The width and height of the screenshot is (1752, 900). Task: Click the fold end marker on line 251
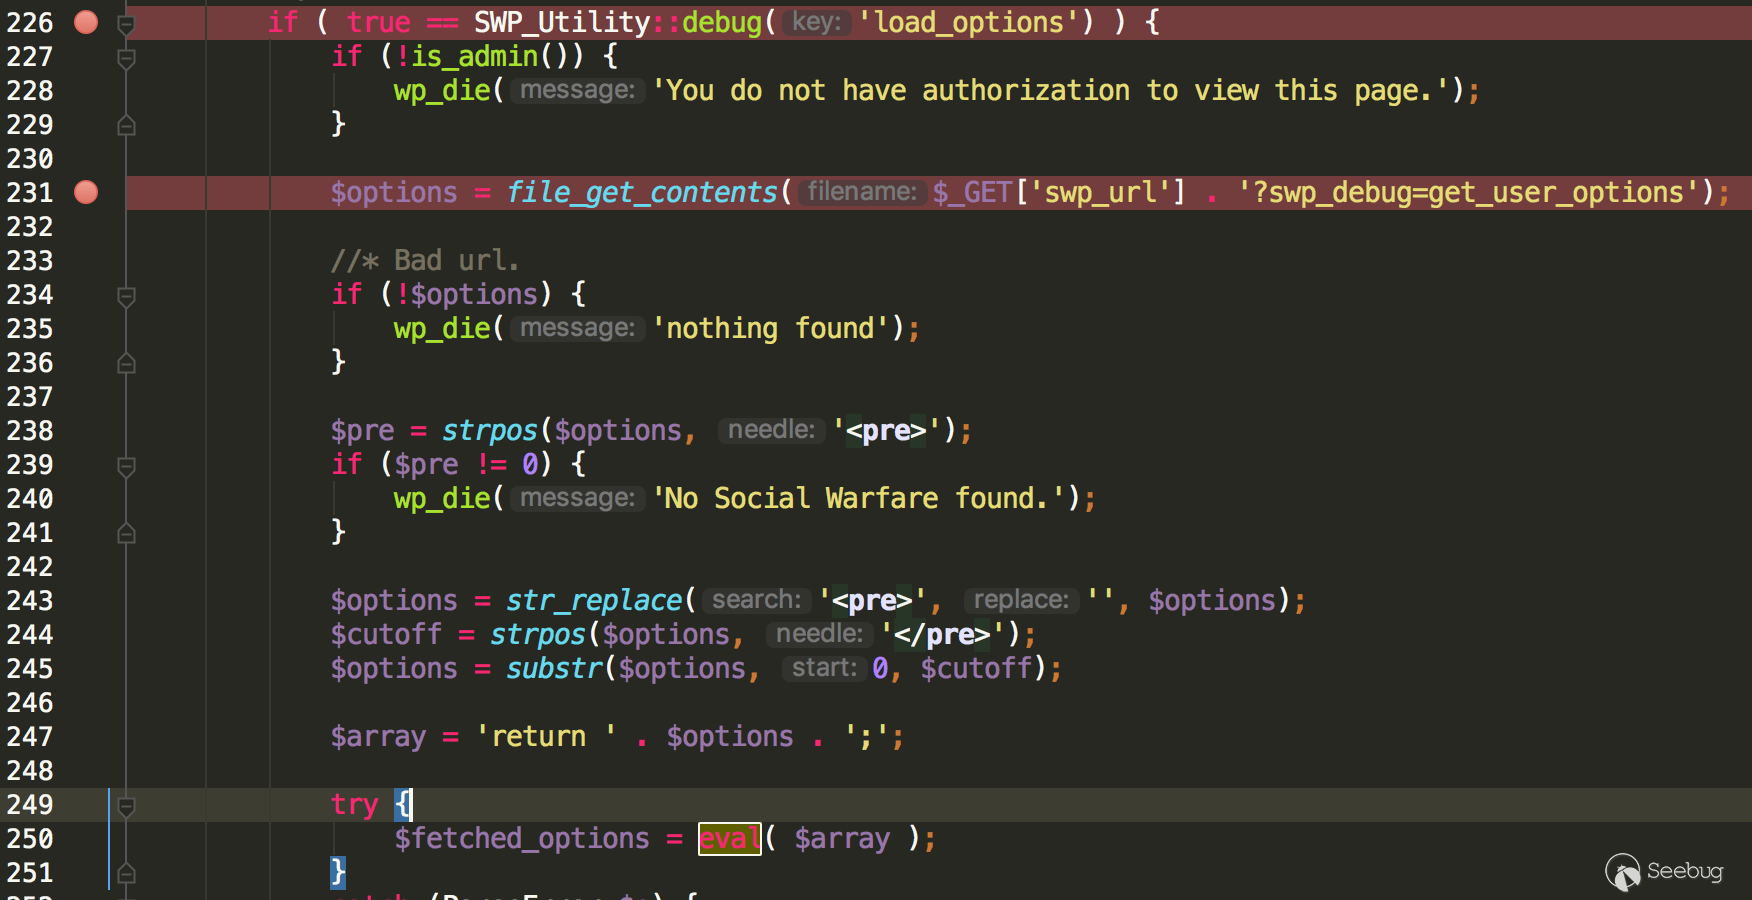point(126,873)
